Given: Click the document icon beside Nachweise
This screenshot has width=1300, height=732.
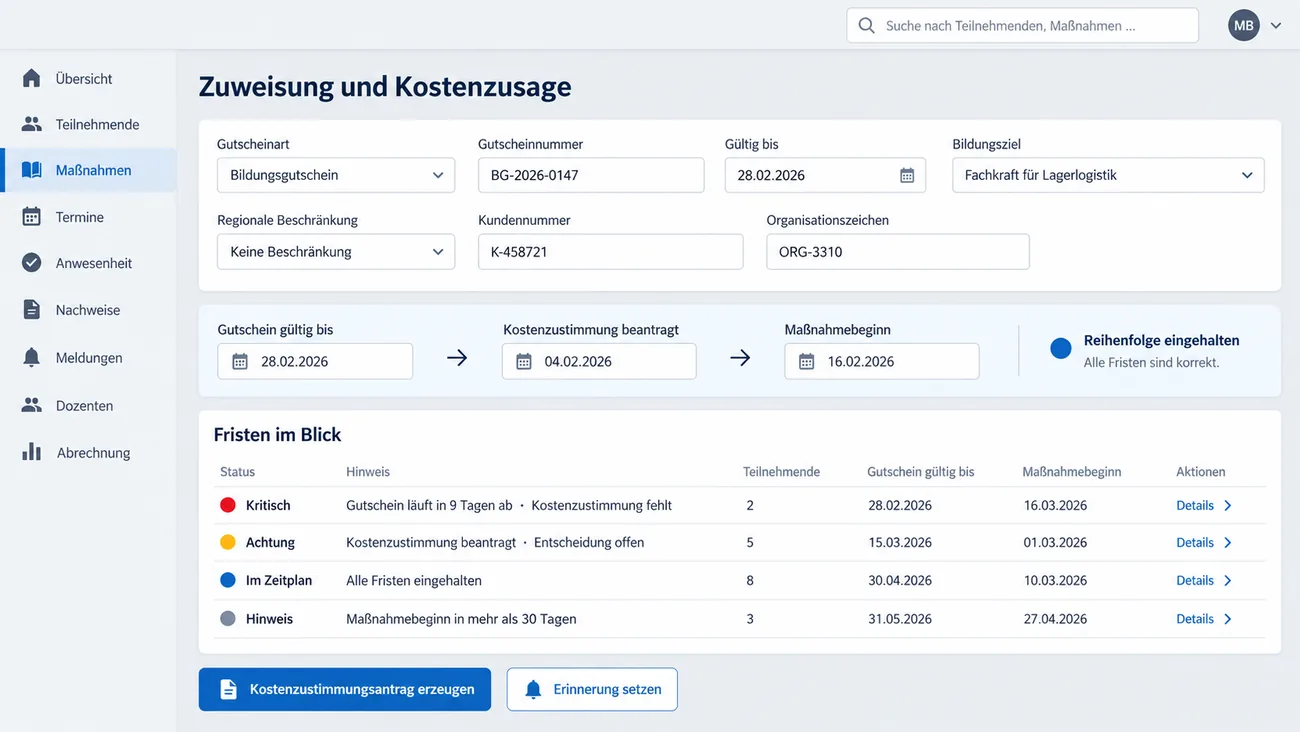Looking at the screenshot, I should pos(32,310).
